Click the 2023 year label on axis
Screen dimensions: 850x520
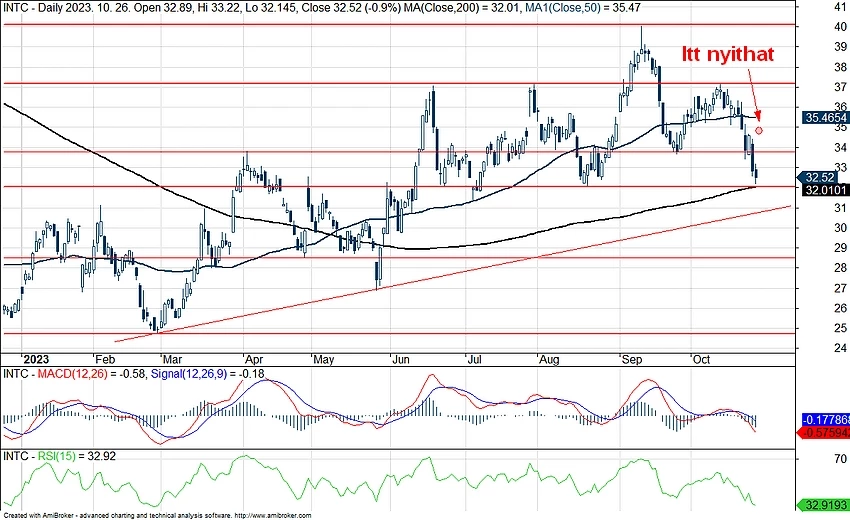tap(36, 357)
